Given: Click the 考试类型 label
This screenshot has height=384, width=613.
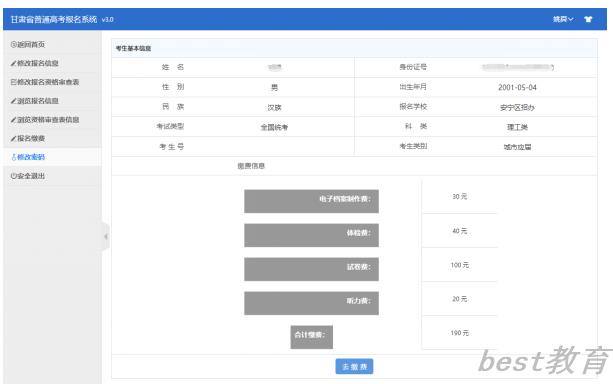Looking at the screenshot, I should coord(170,126).
